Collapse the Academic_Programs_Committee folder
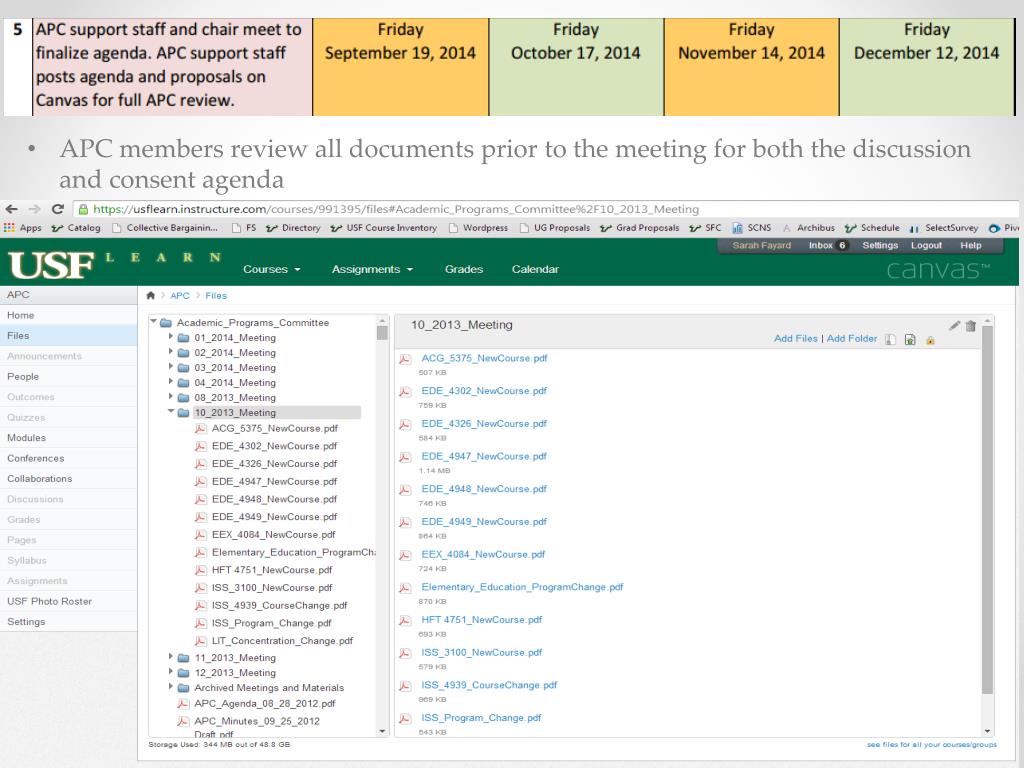This screenshot has width=1024, height=768. pyautogui.click(x=153, y=322)
